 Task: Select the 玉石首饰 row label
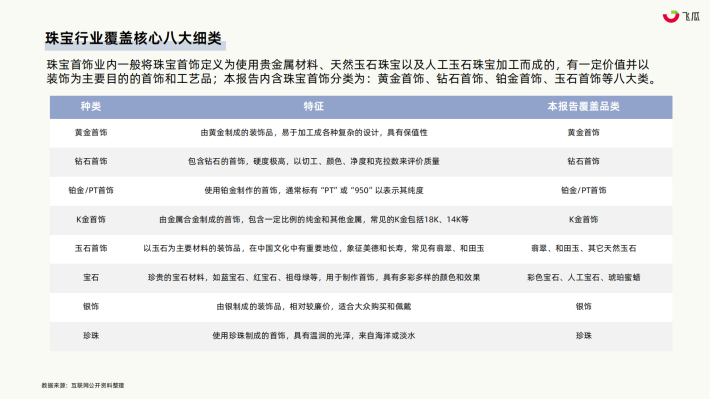91,248
